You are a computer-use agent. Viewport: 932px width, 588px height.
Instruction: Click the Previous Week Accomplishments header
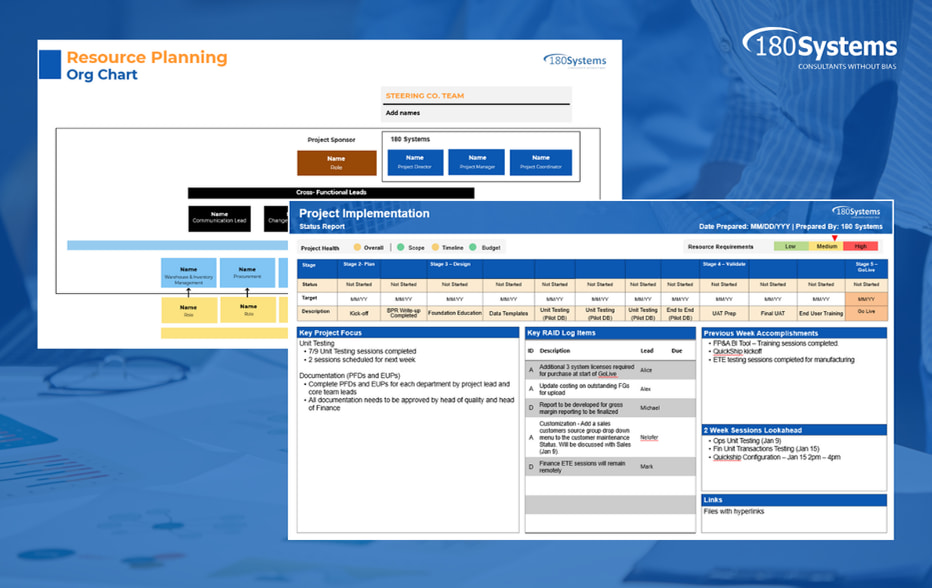794,334
